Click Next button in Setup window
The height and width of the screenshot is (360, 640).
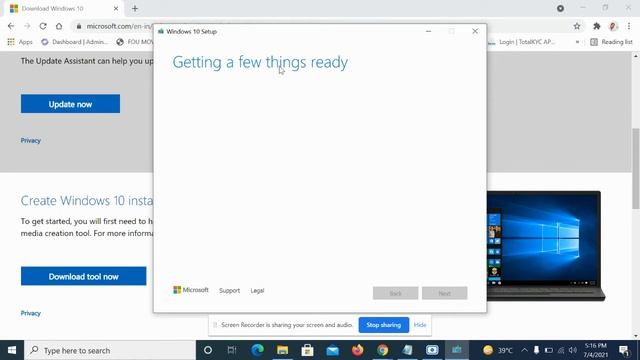tap(444, 293)
